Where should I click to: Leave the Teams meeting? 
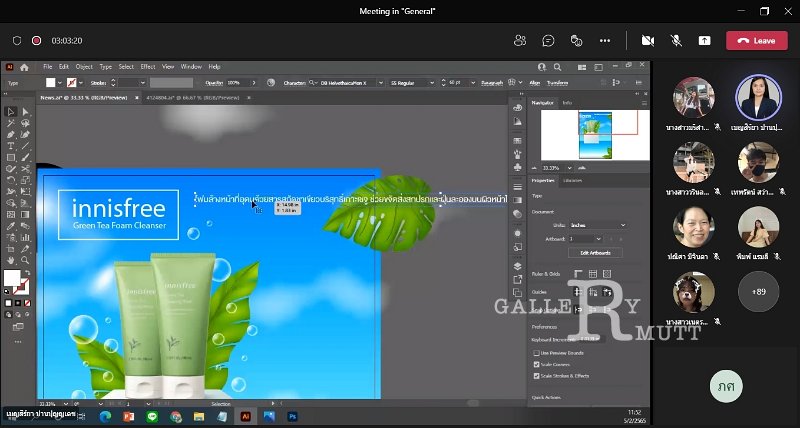757,41
